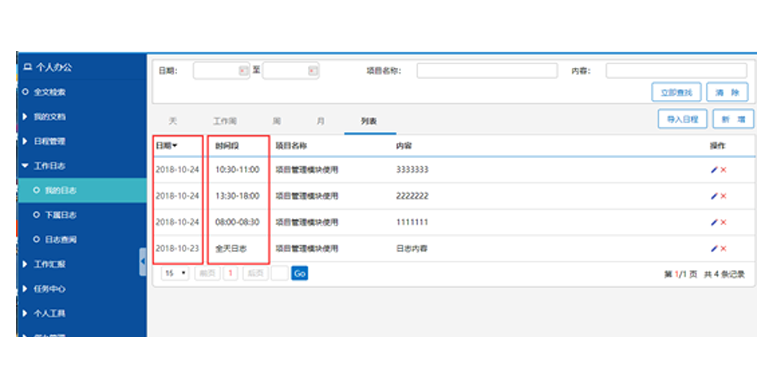Switch to the 月 view tab
The height and width of the screenshot is (388, 773).
pyautogui.click(x=320, y=121)
